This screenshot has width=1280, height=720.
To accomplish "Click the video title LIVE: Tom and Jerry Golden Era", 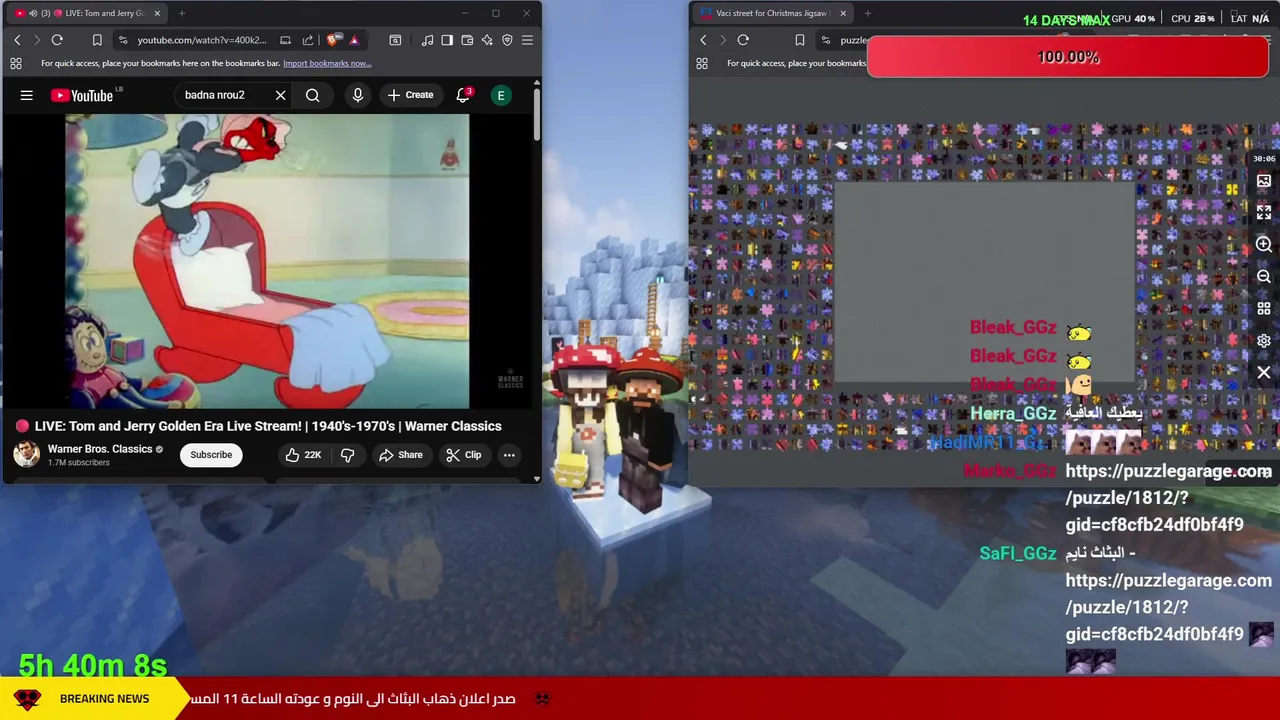I will coord(268,426).
